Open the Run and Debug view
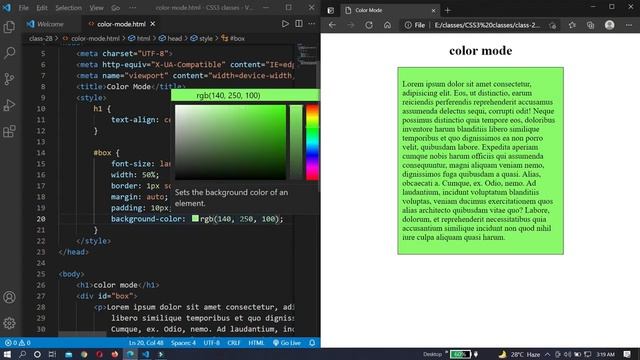640x360 pixels. click(x=9, y=105)
